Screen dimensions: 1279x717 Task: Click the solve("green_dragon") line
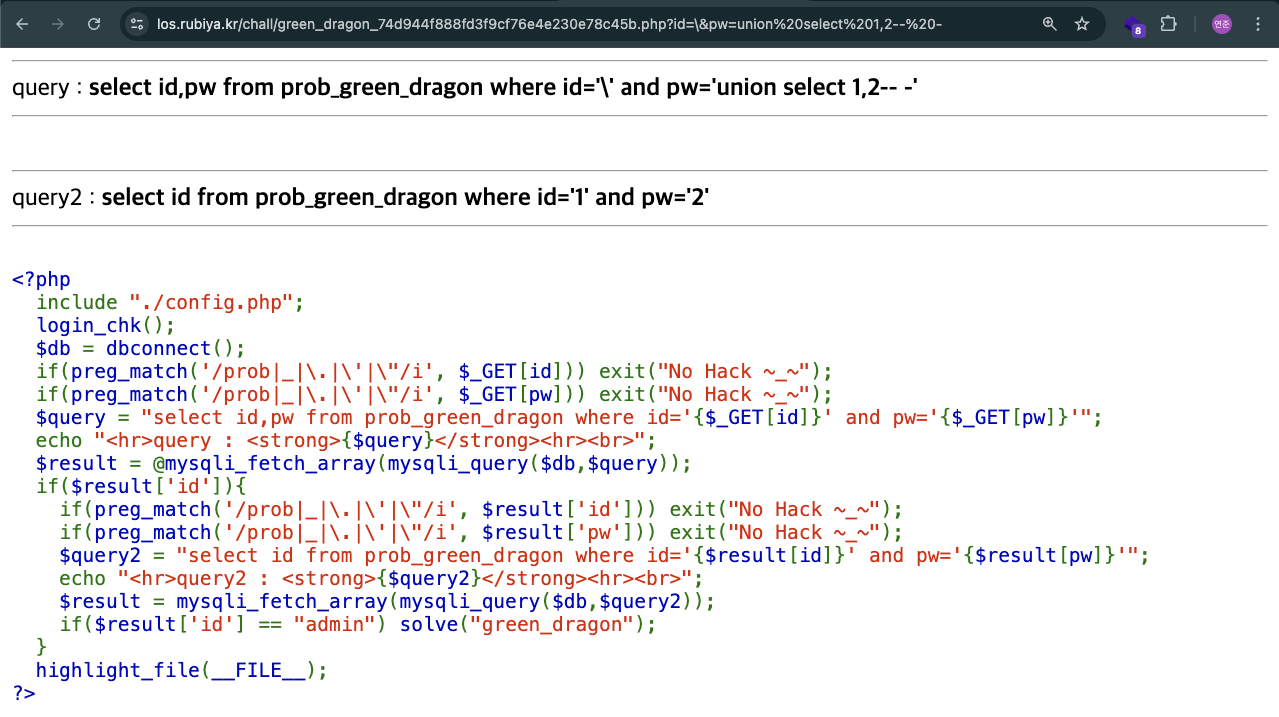[358, 625]
